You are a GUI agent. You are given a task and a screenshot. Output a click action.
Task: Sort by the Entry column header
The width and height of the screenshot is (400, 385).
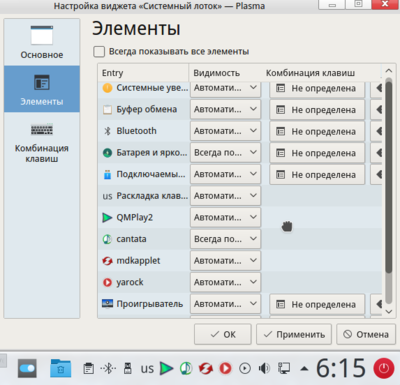(x=143, y=73)
